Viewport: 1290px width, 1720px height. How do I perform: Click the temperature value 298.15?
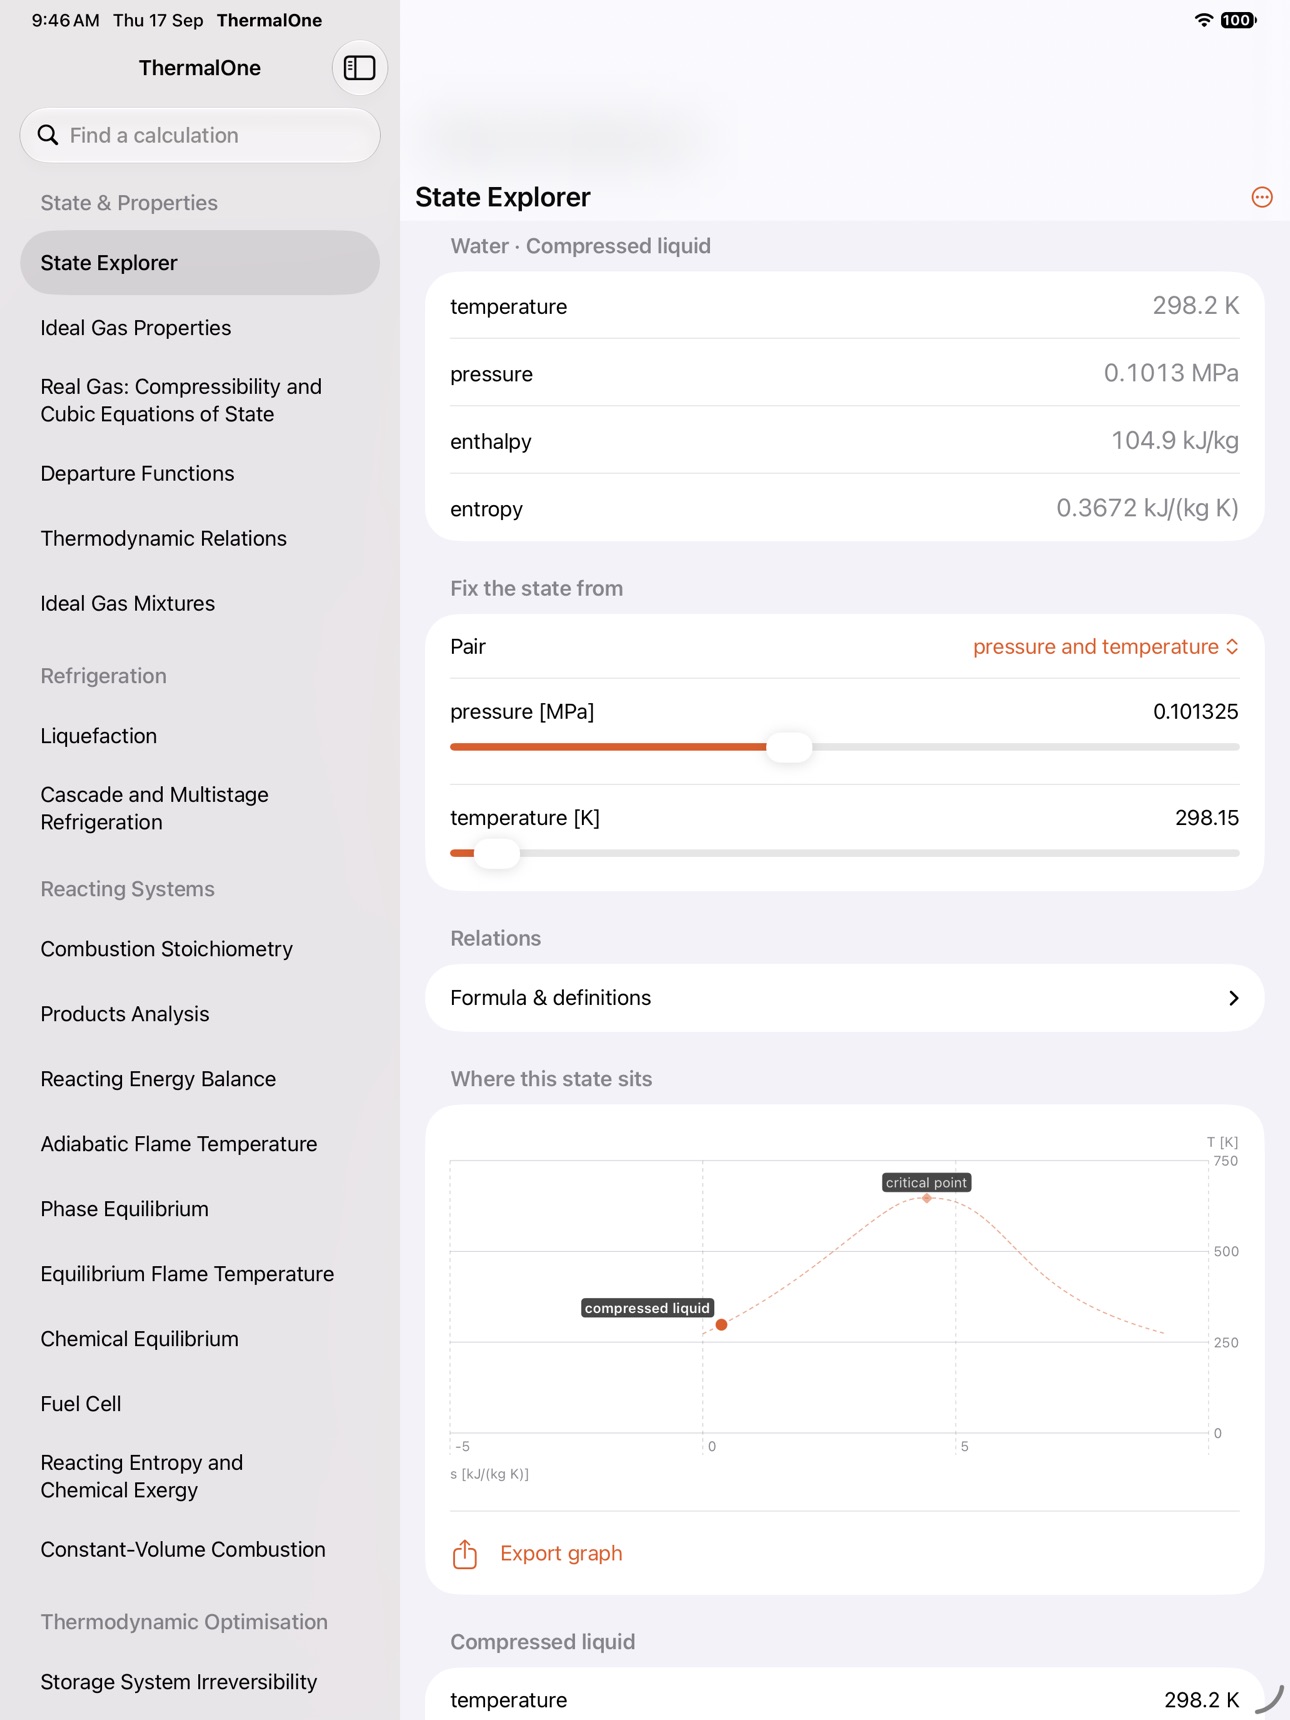tap(1207, 818)
